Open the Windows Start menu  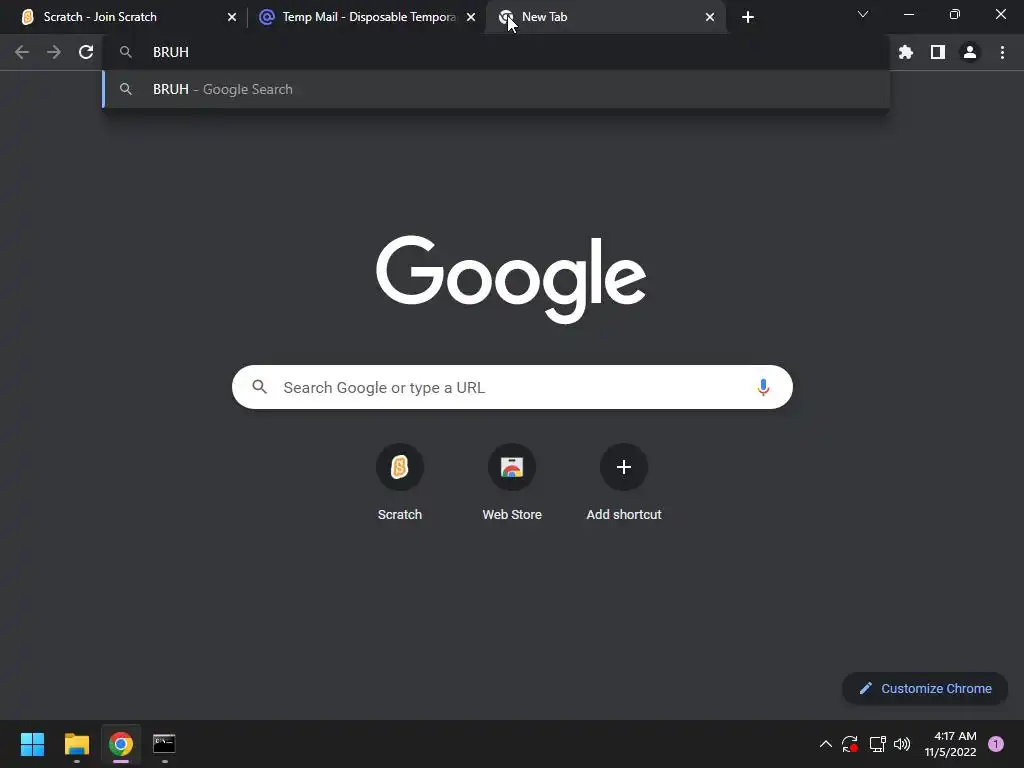pyautogui.click(x=32, y=744)
